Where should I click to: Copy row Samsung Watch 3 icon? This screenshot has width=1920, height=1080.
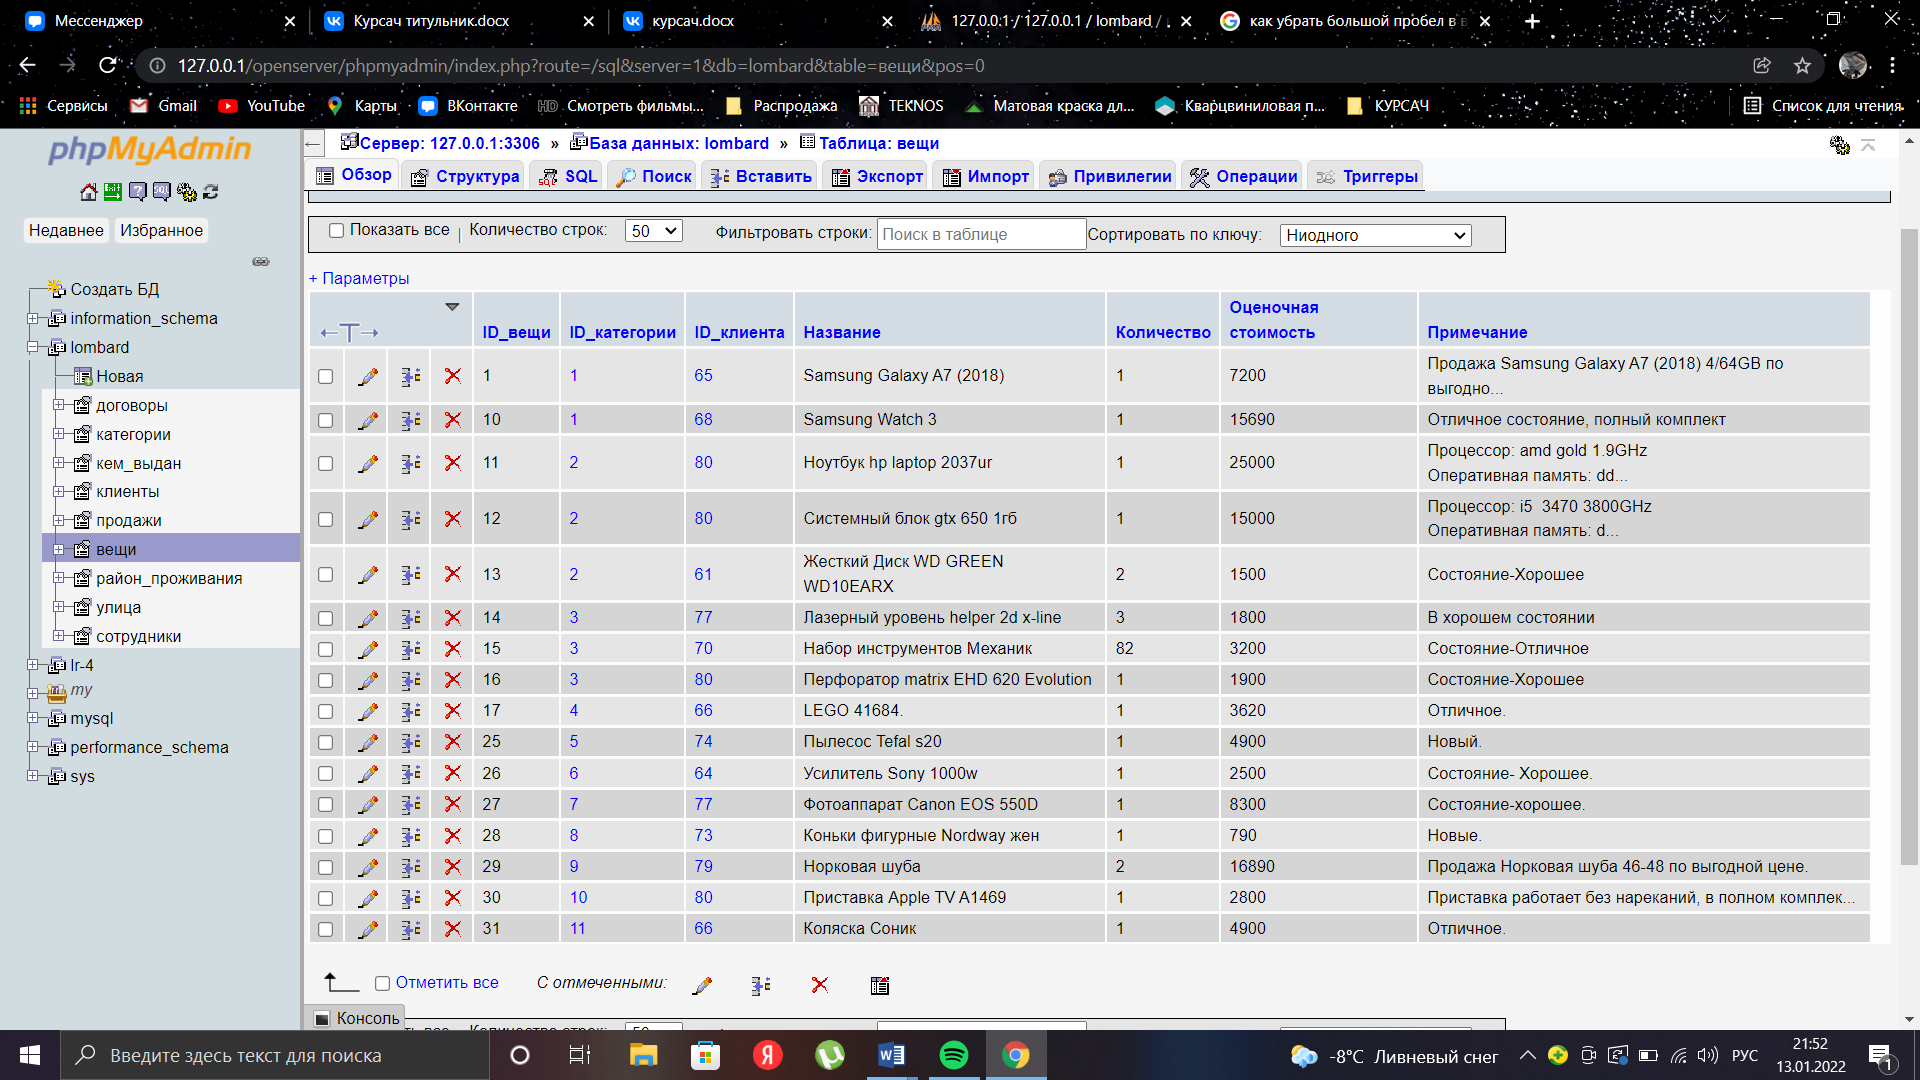click(410, 420)
